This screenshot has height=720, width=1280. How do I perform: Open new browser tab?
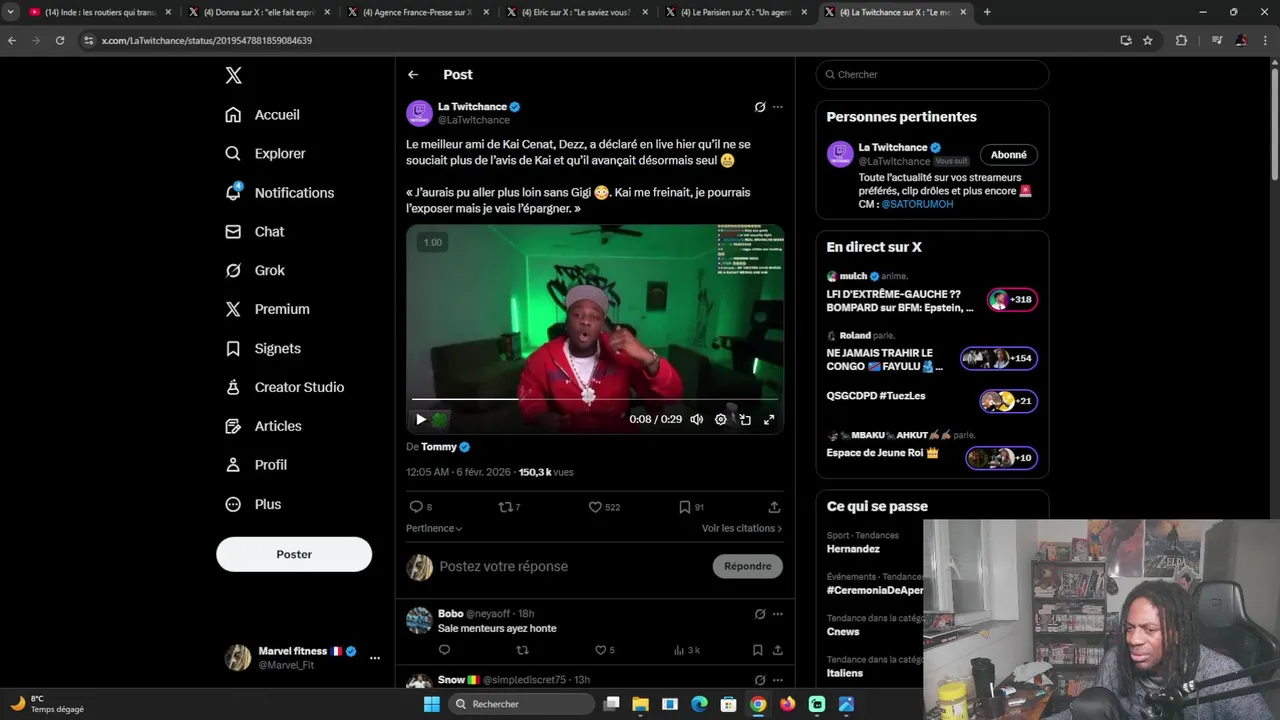(987, 12)
